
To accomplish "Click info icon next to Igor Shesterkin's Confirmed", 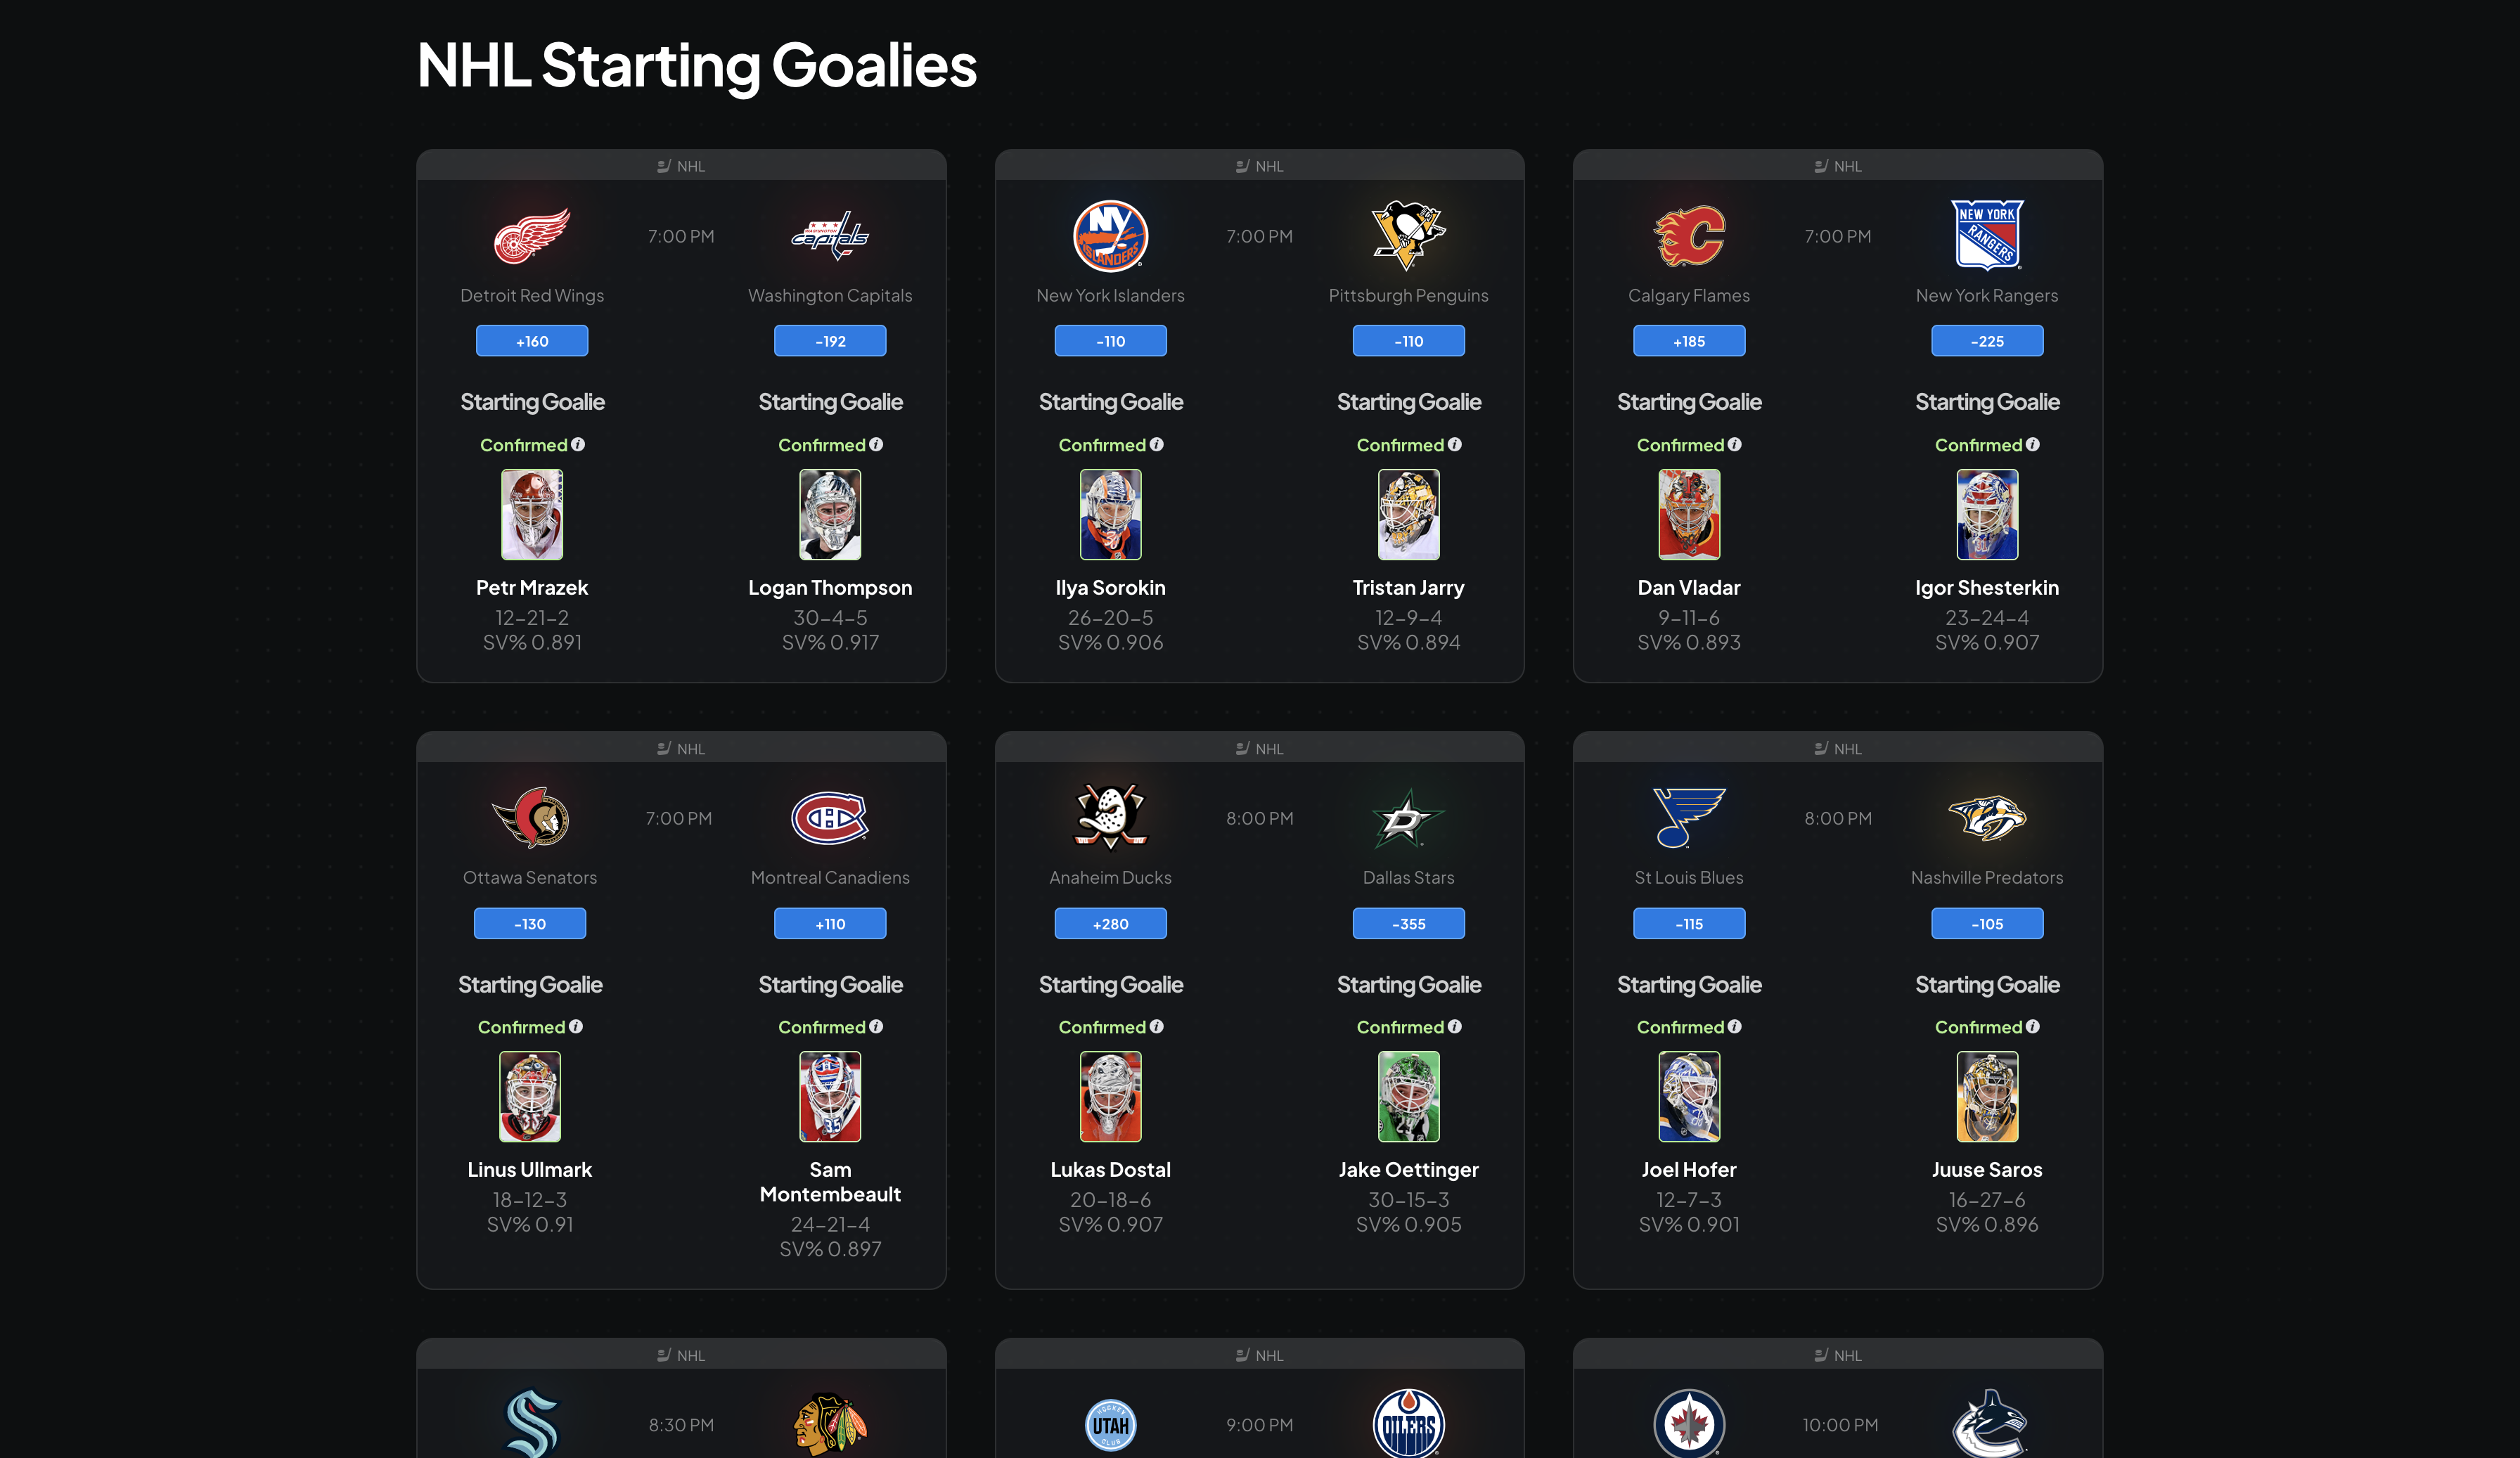I will tap(2033, 445).
